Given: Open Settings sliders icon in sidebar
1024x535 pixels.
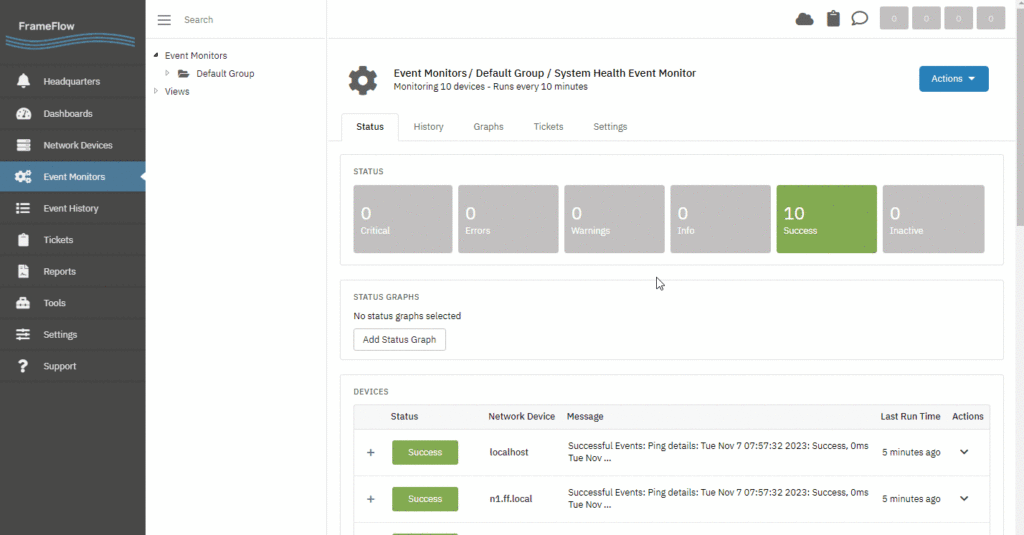Looking at the screenshot, I should click(24, 334).
